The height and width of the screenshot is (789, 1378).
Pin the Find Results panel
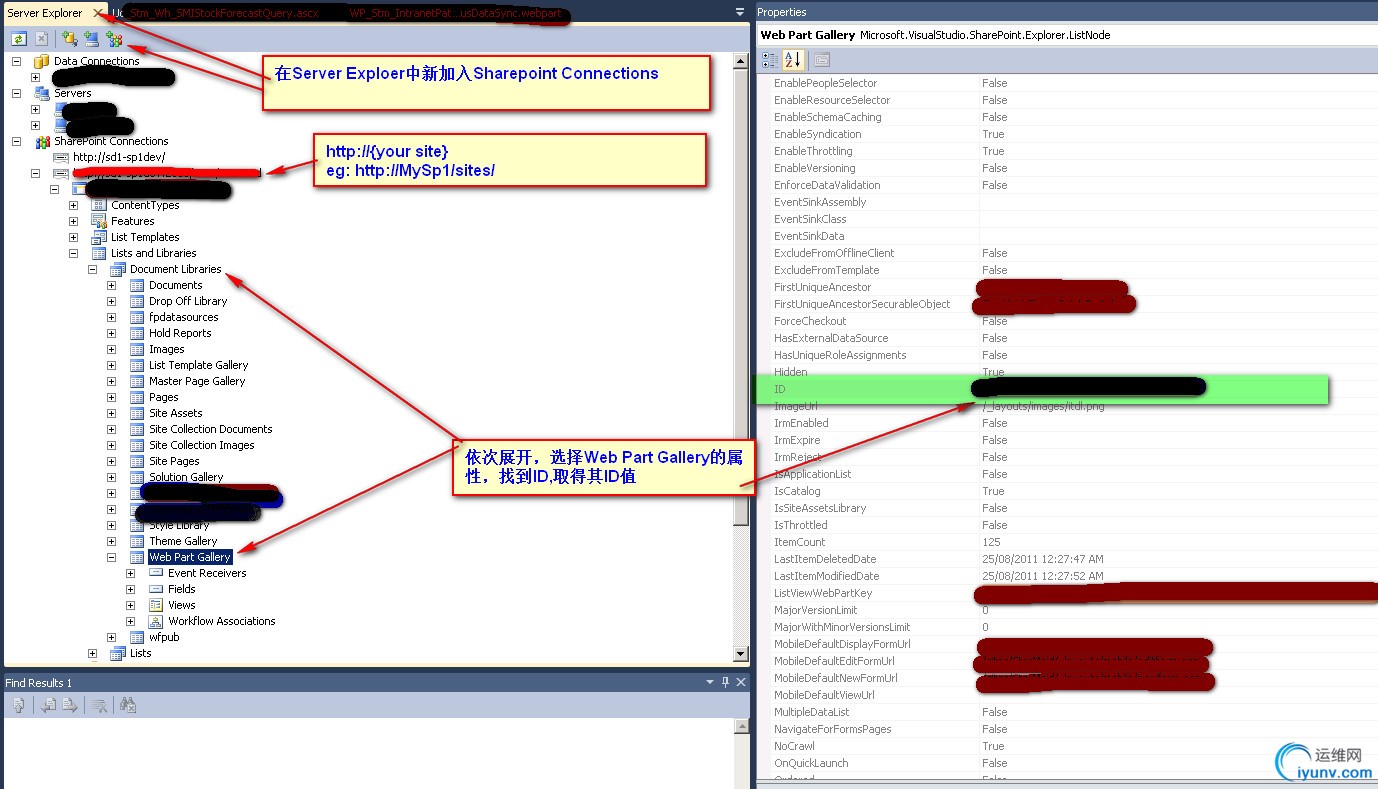(x=726, y=682)
